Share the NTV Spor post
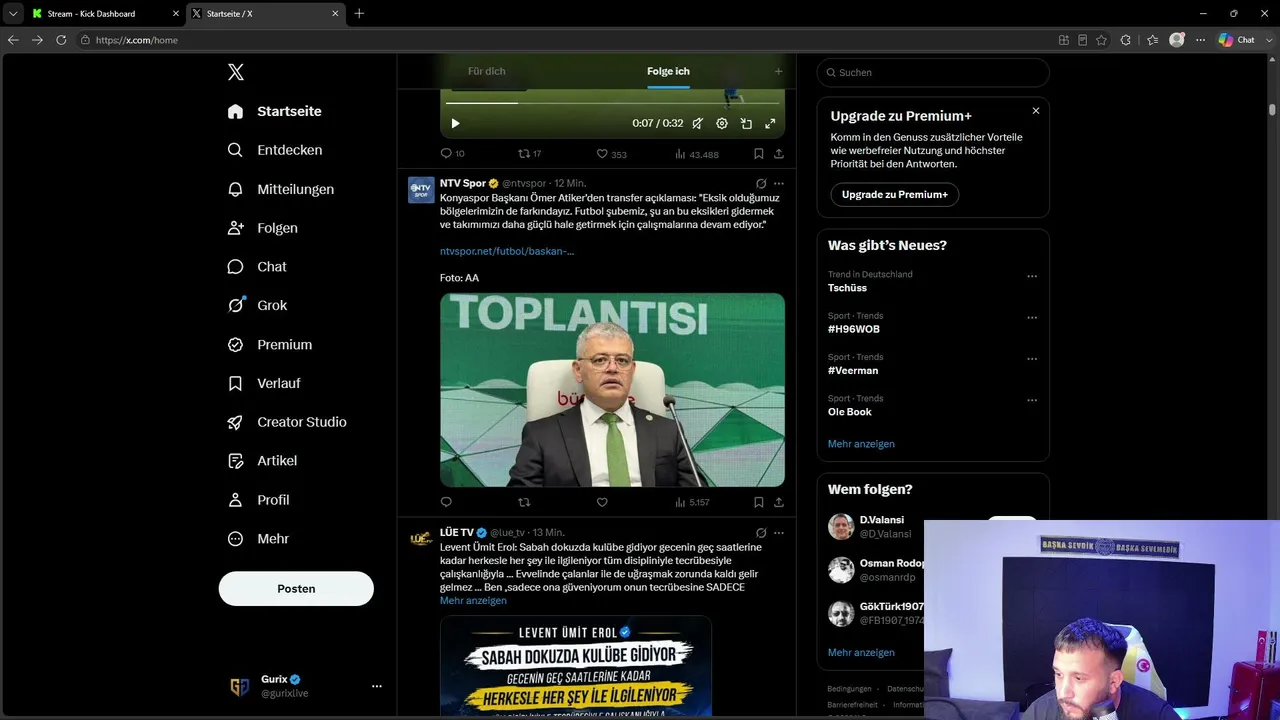1280x720 pixels. coord(779,502)
